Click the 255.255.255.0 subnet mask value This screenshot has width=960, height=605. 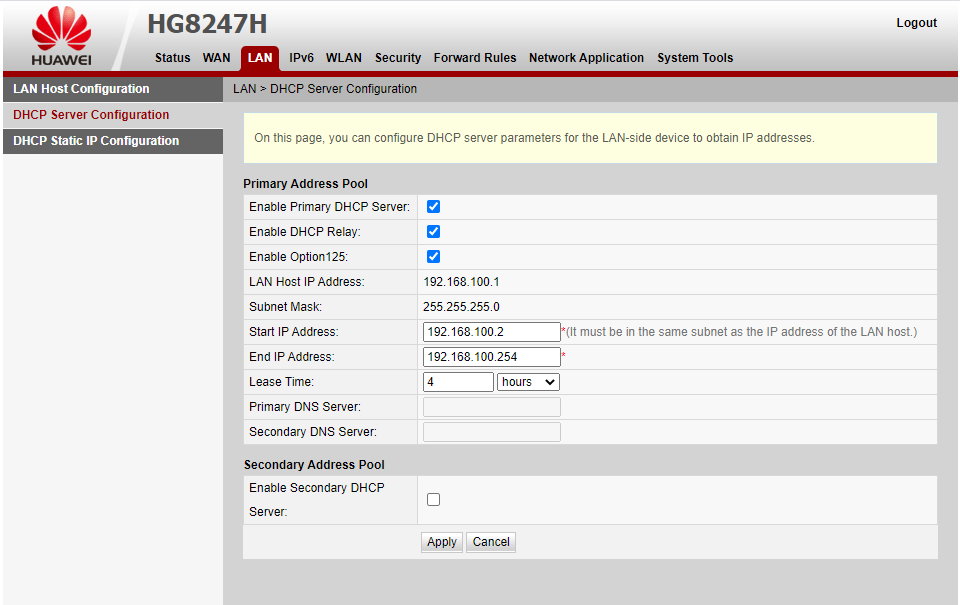(461, 307)
